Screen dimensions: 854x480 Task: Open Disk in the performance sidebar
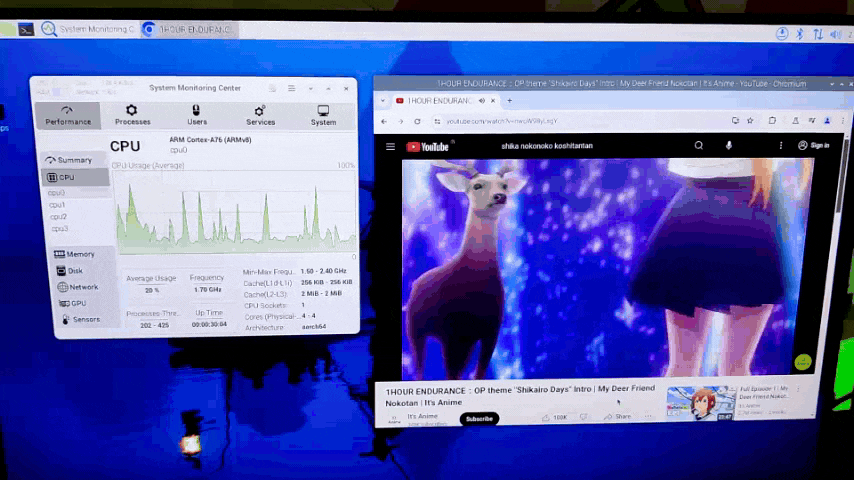[70, 270]
